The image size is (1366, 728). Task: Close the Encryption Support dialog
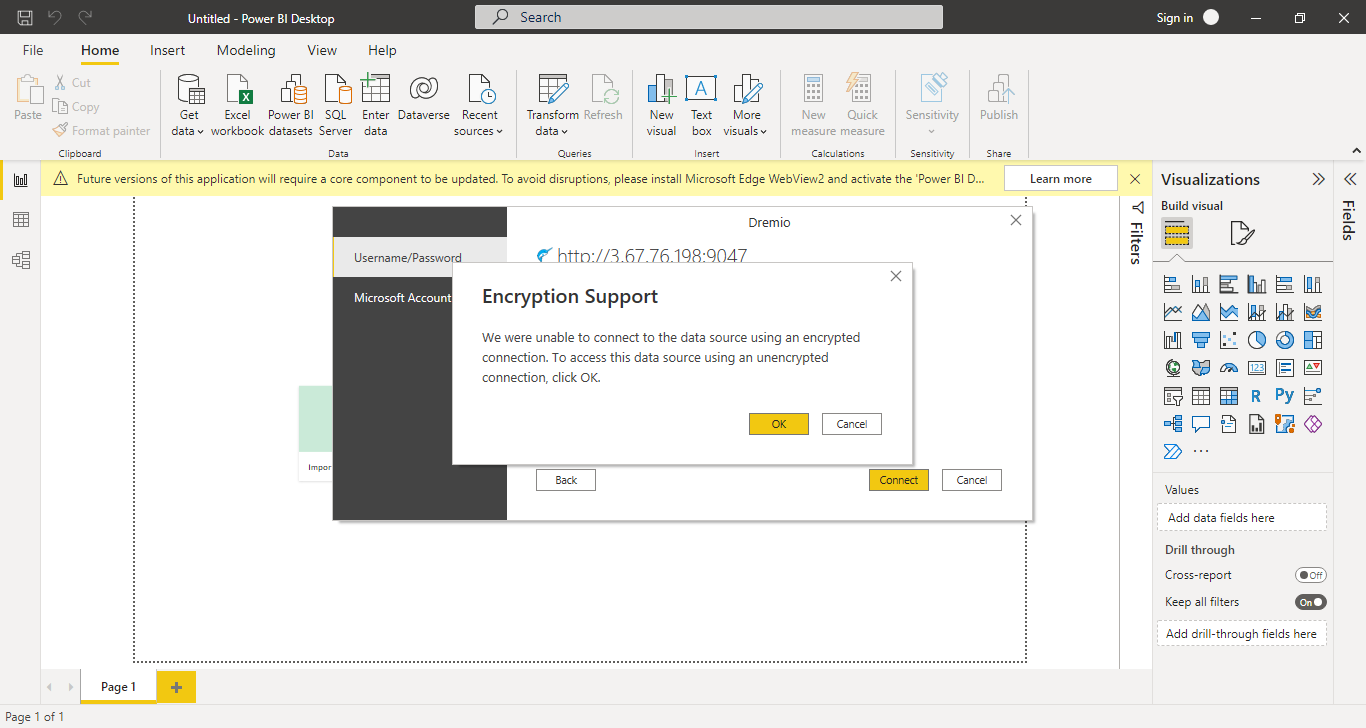[896, 276]
